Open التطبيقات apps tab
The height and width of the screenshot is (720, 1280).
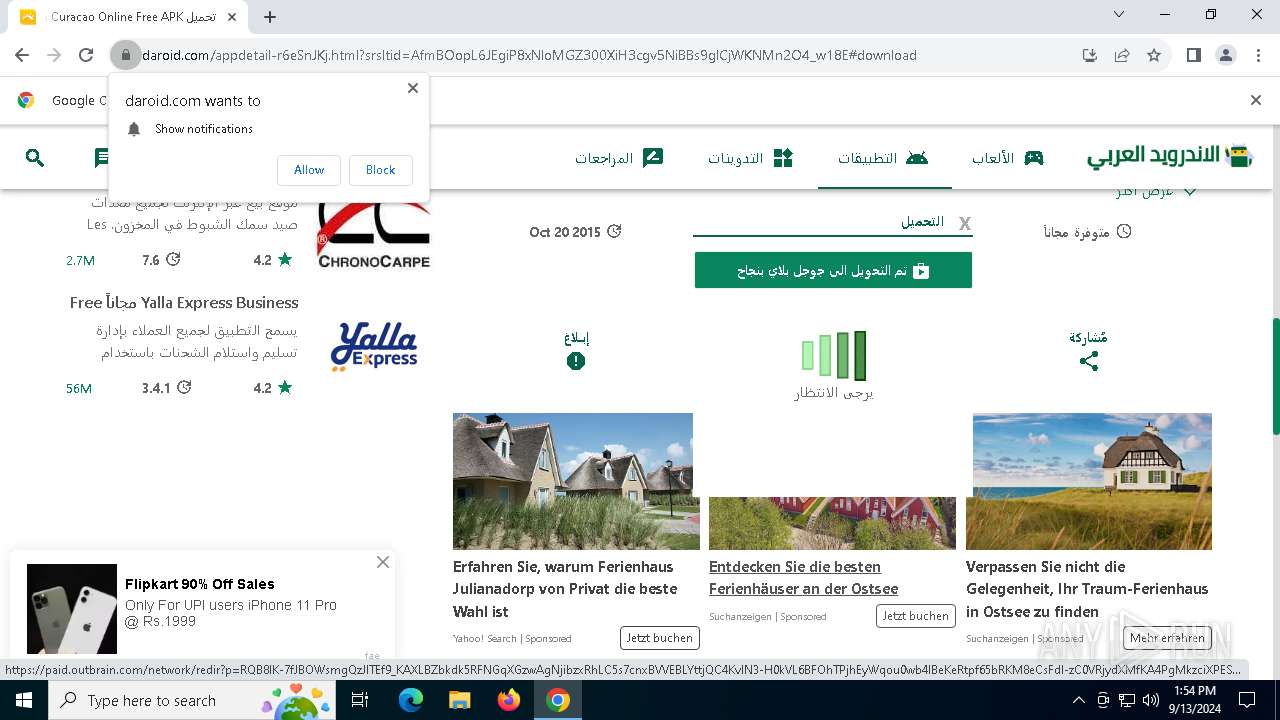884,158
